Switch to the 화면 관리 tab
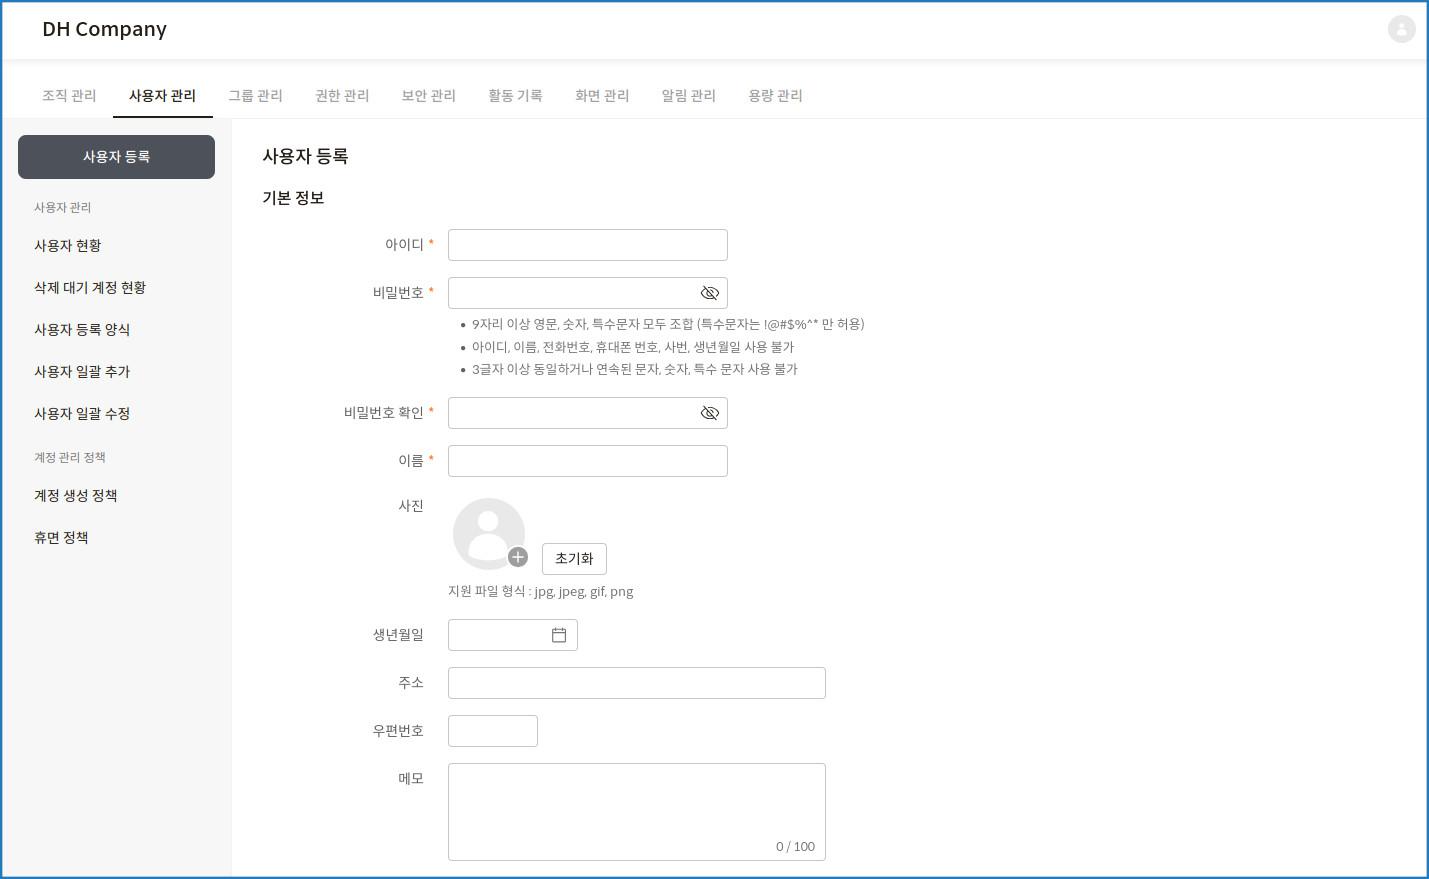The image size is (1429, 879). tap(602, 96)
